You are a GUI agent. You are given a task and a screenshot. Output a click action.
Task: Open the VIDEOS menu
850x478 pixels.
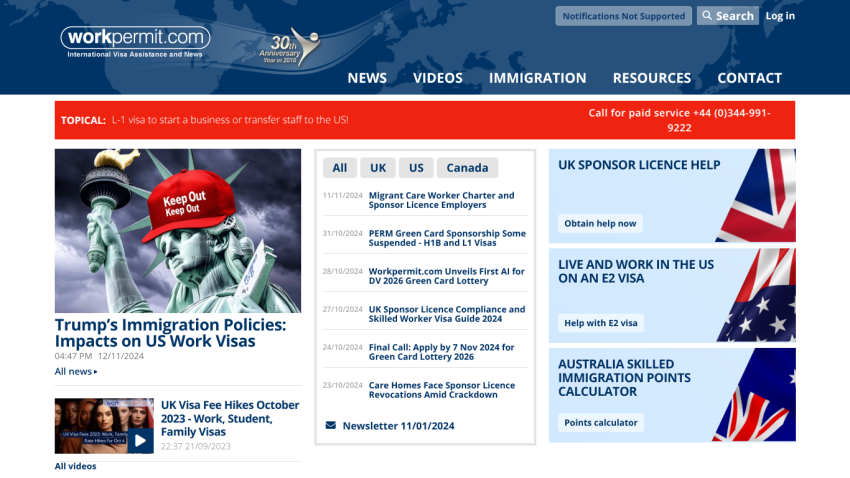pos(438,78)
